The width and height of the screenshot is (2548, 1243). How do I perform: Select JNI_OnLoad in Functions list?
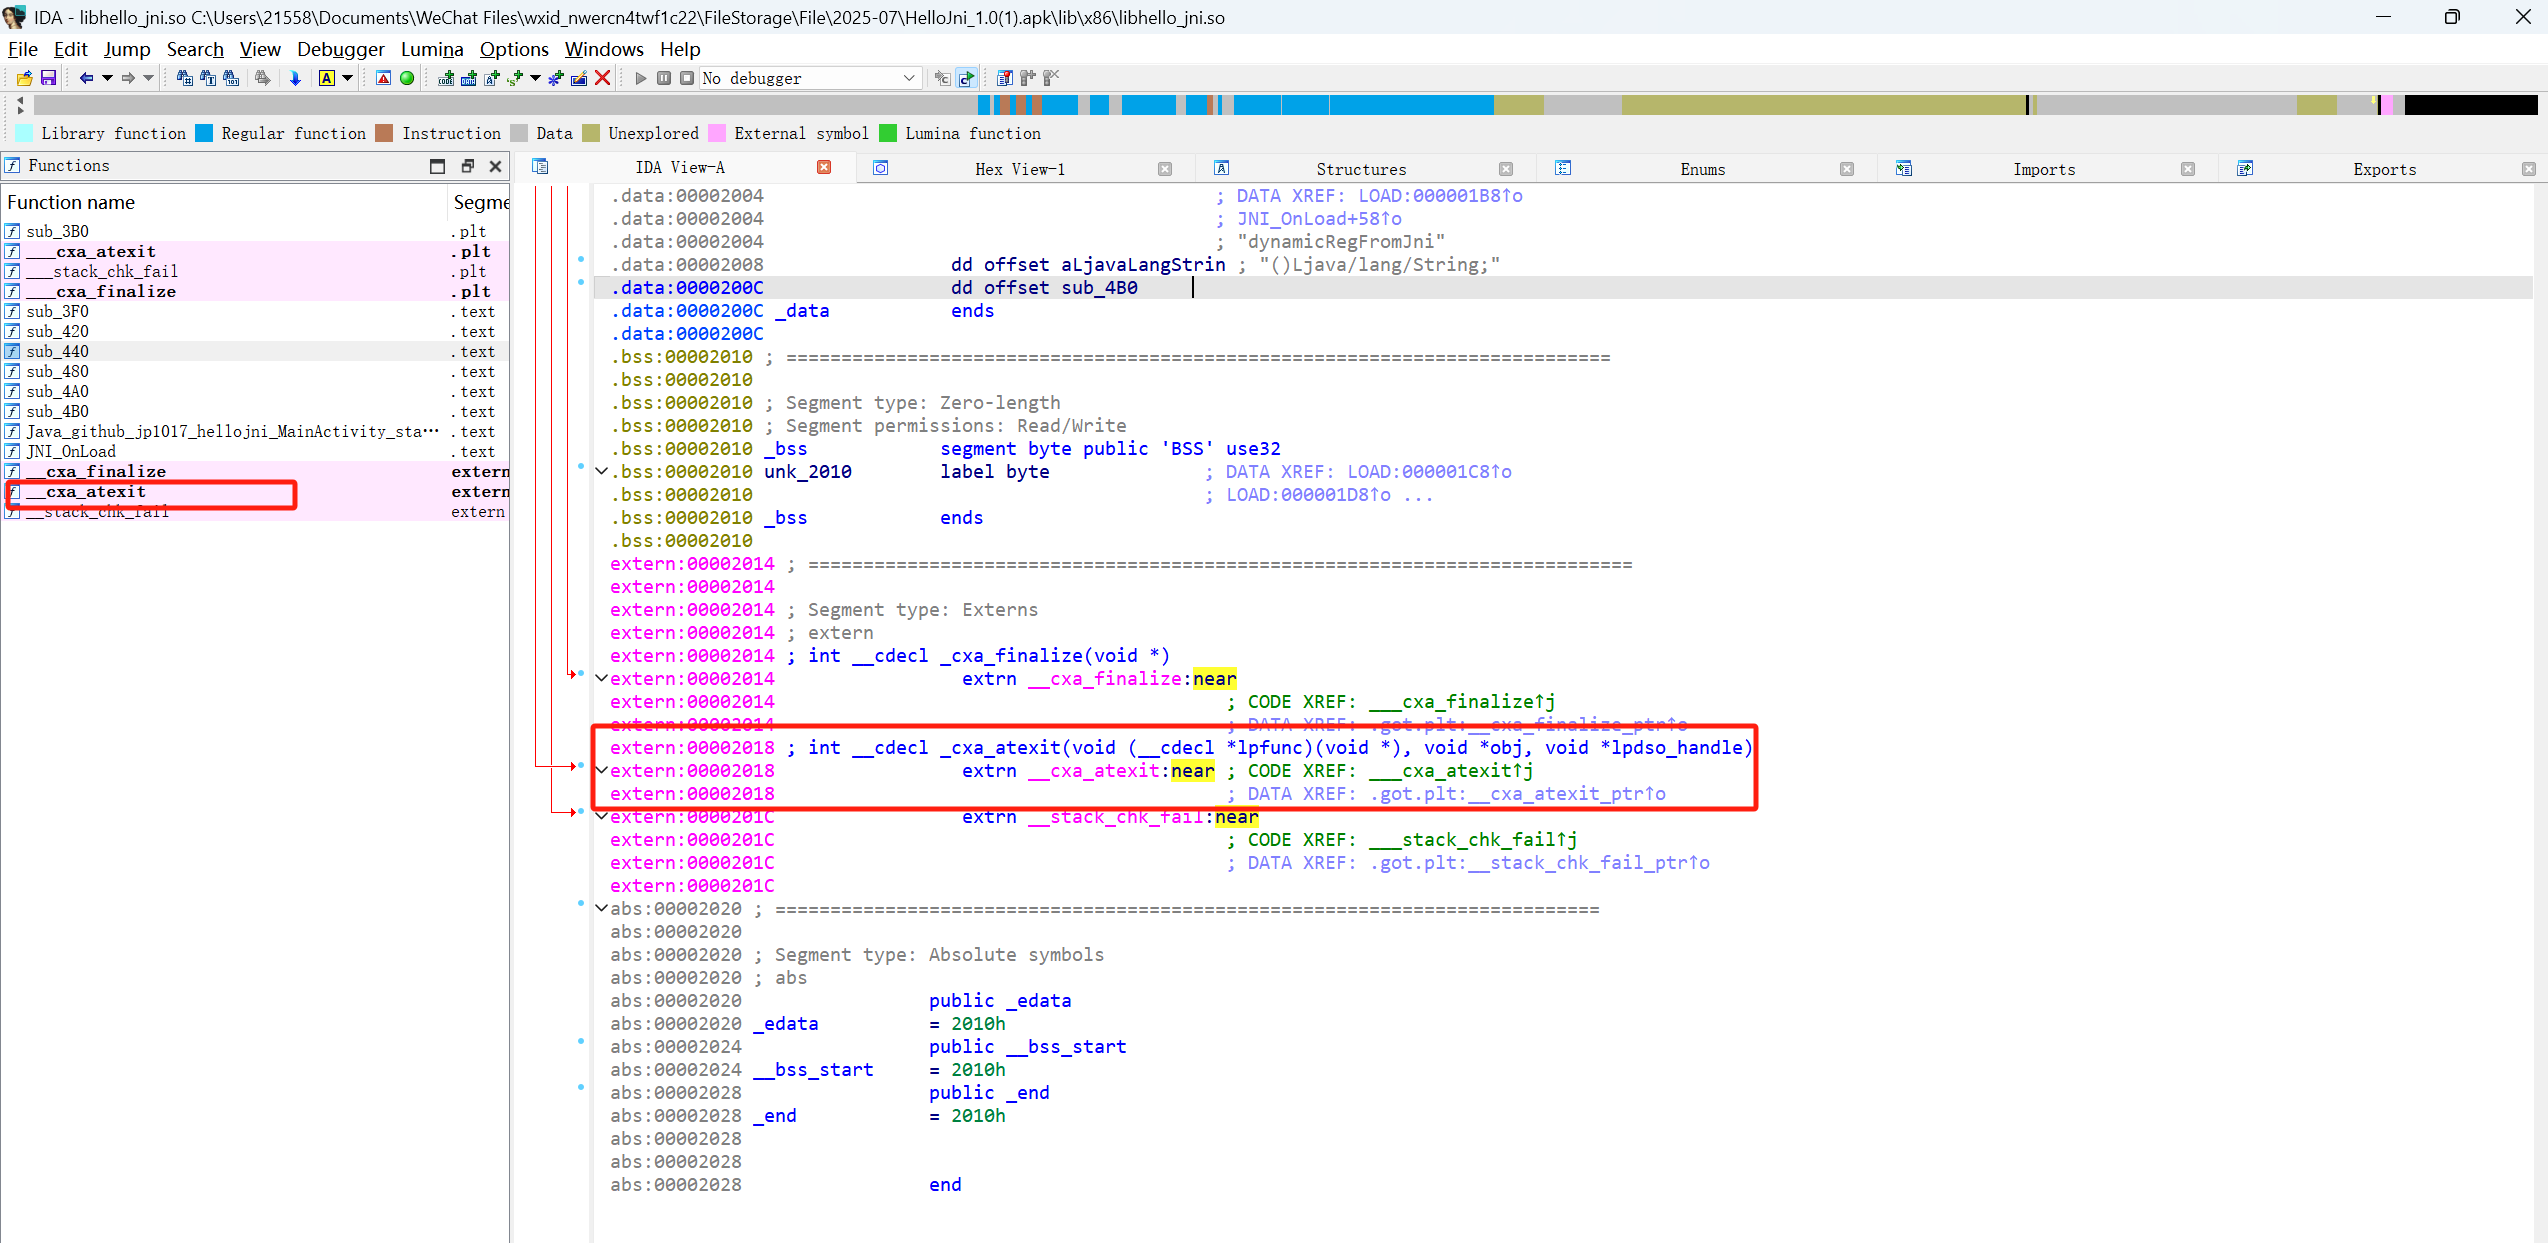point(71,451)
